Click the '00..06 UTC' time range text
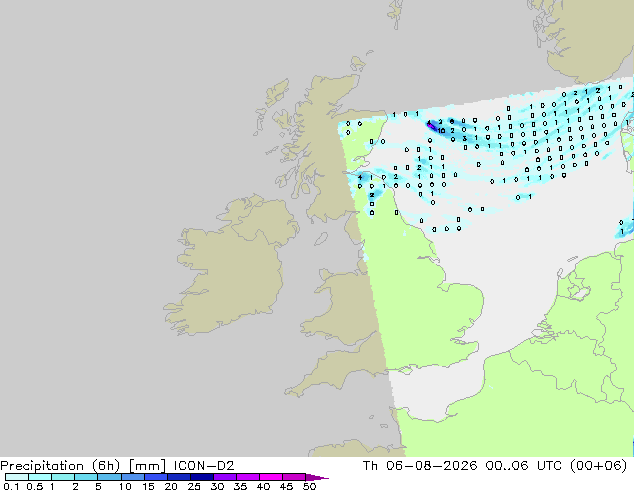The width and height of the screenshot is (634, 490). point(524,466)
